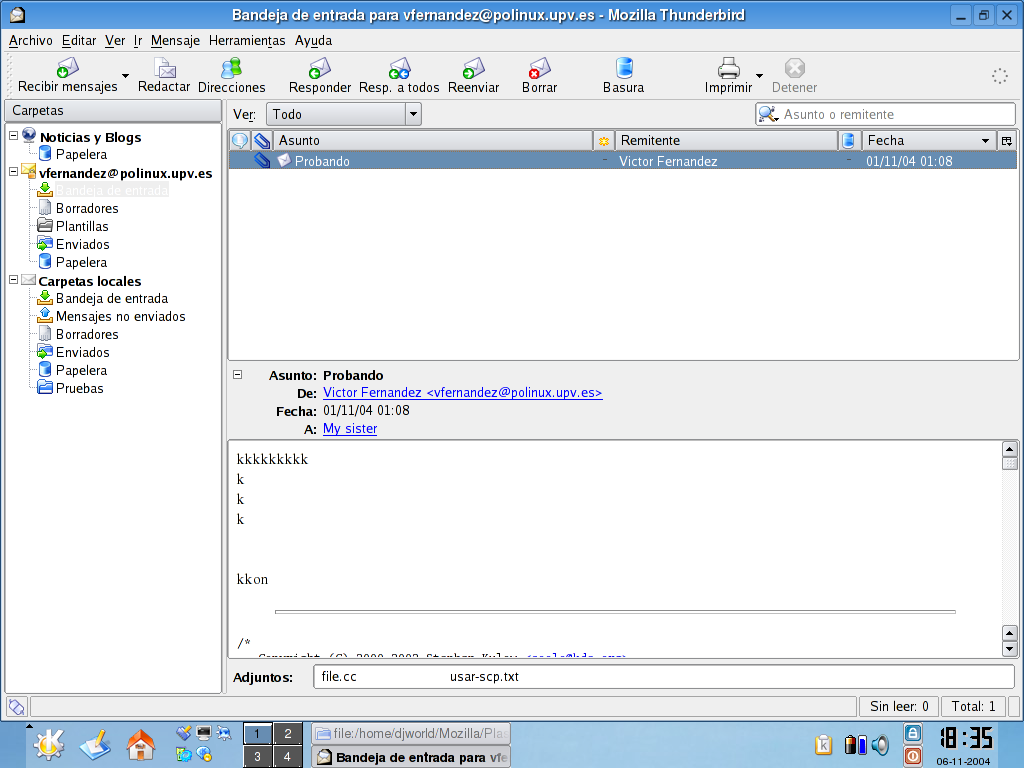
Task: Click the file:/home/djworld taskbar entry
Action: pyautogui.click(x=411, y=733)
